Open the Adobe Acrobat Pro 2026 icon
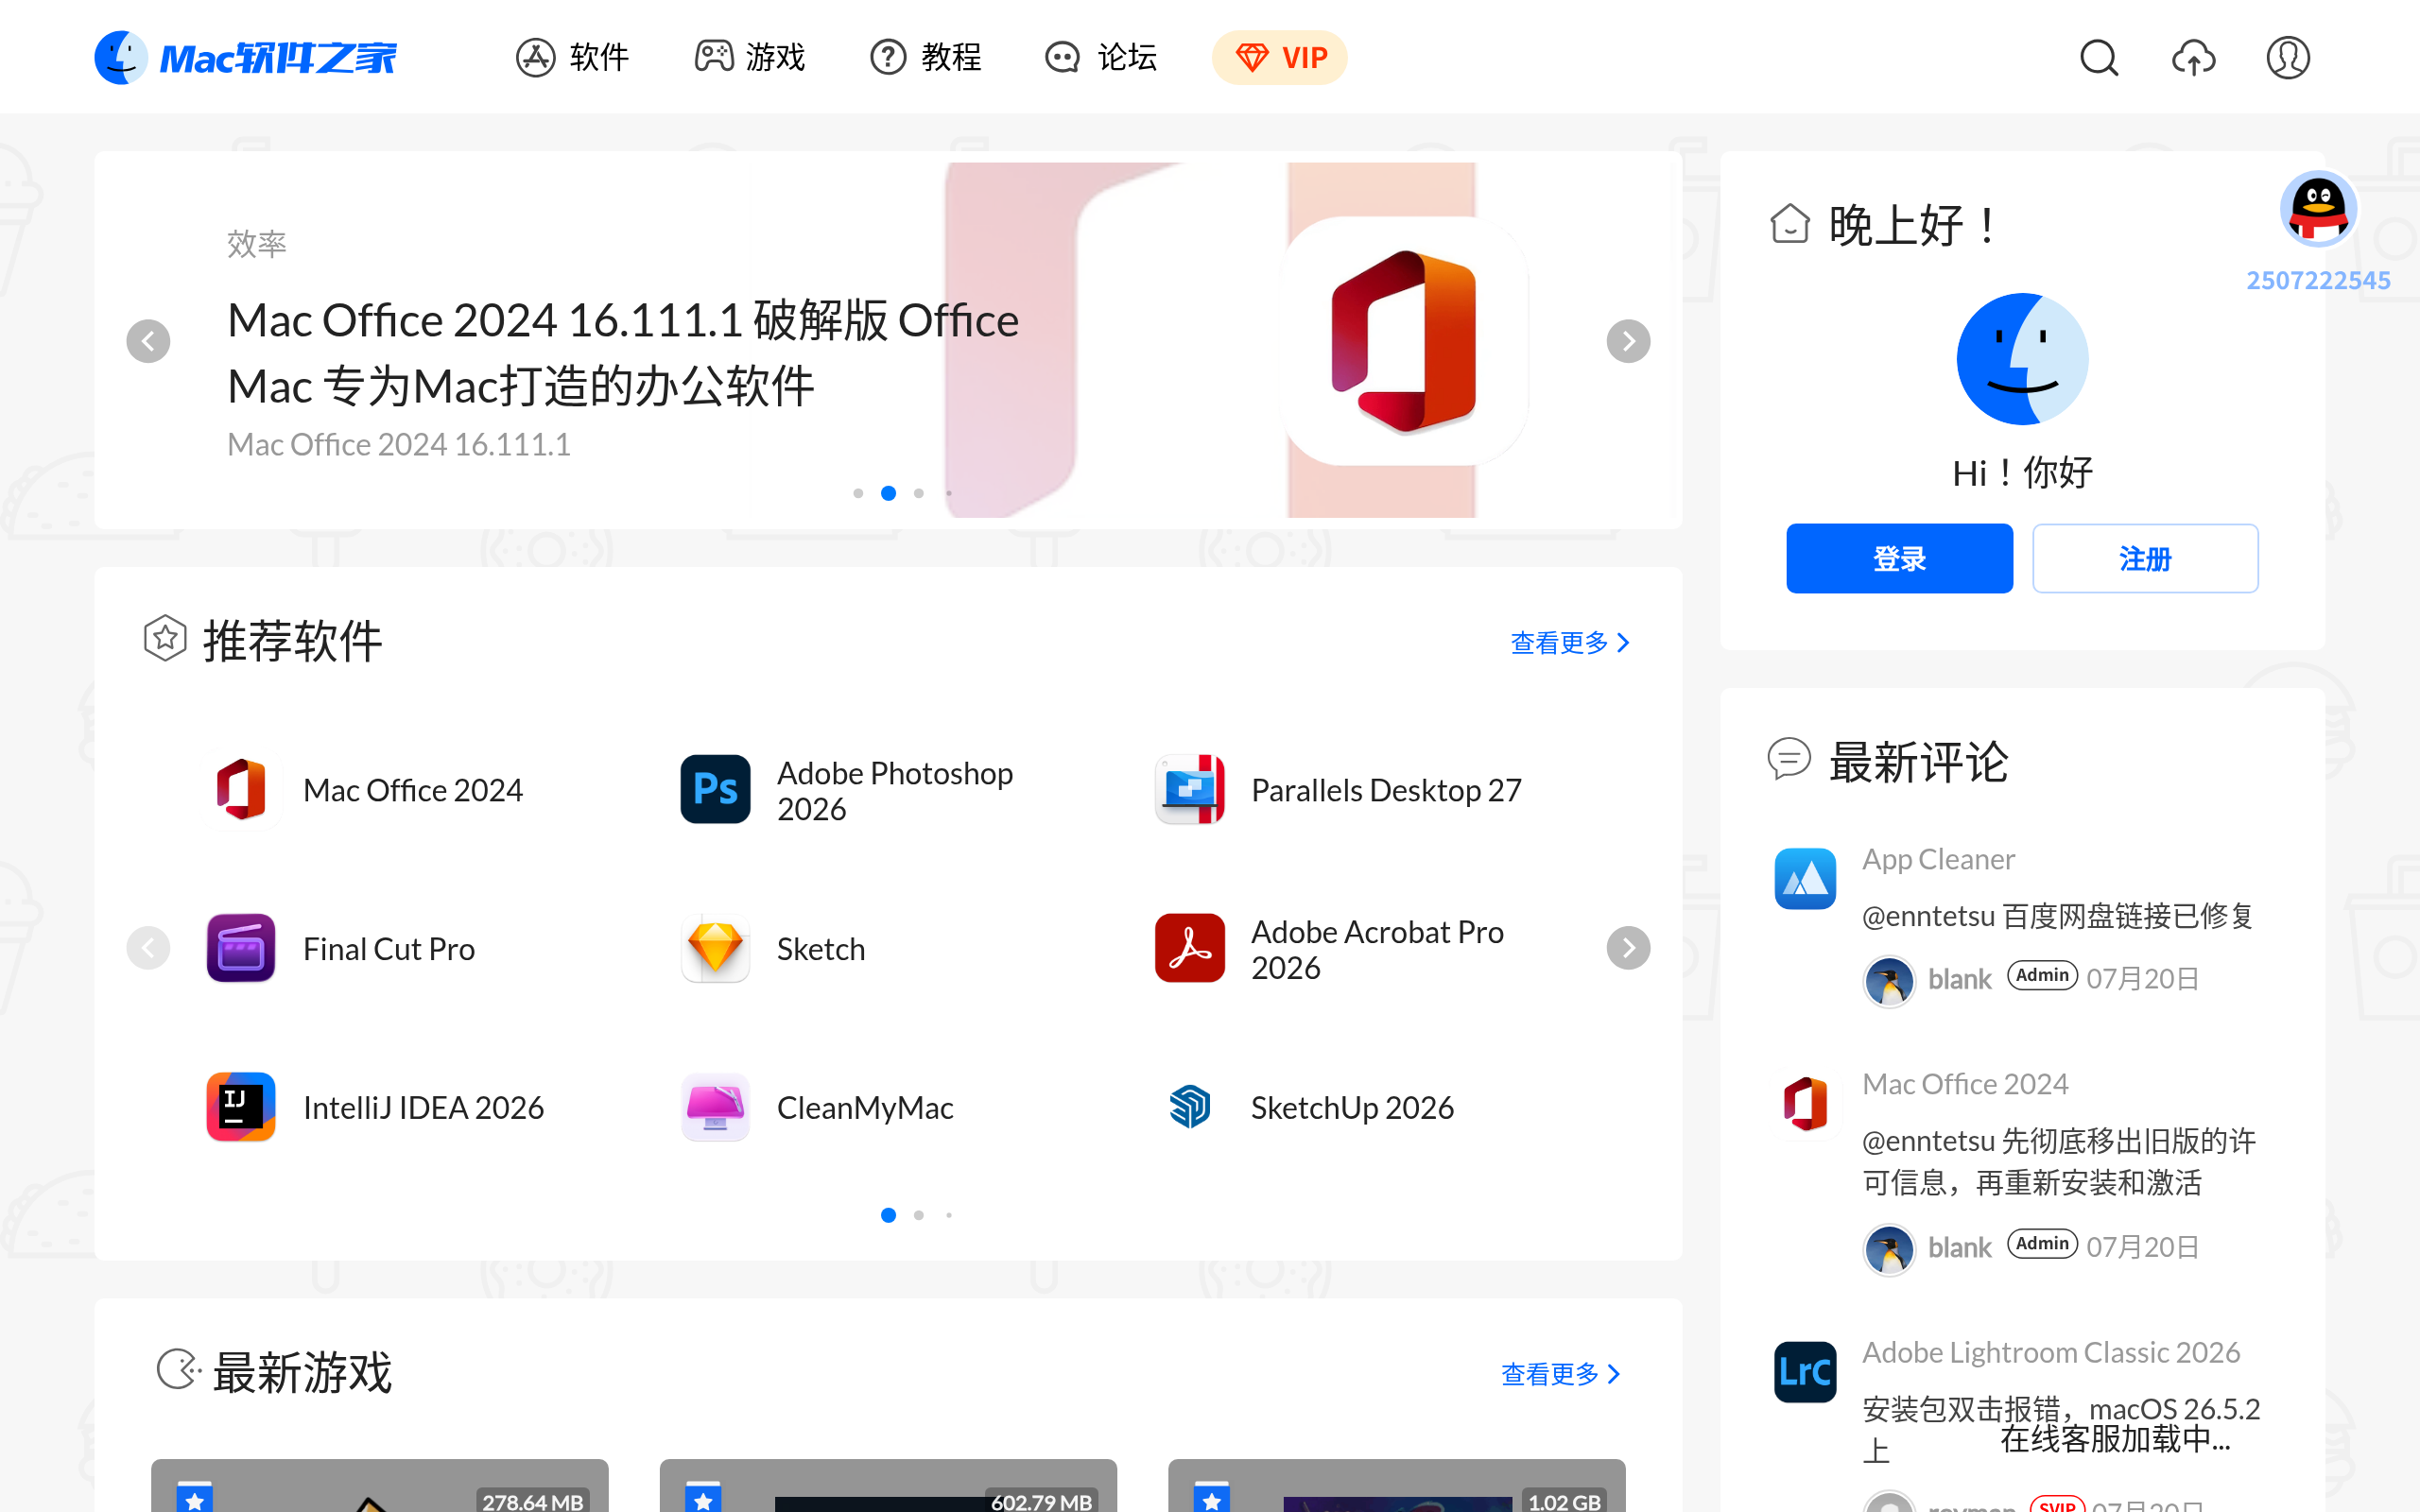Image resolution: width=2420 pixels, height=1512 pixels. 1189,948
